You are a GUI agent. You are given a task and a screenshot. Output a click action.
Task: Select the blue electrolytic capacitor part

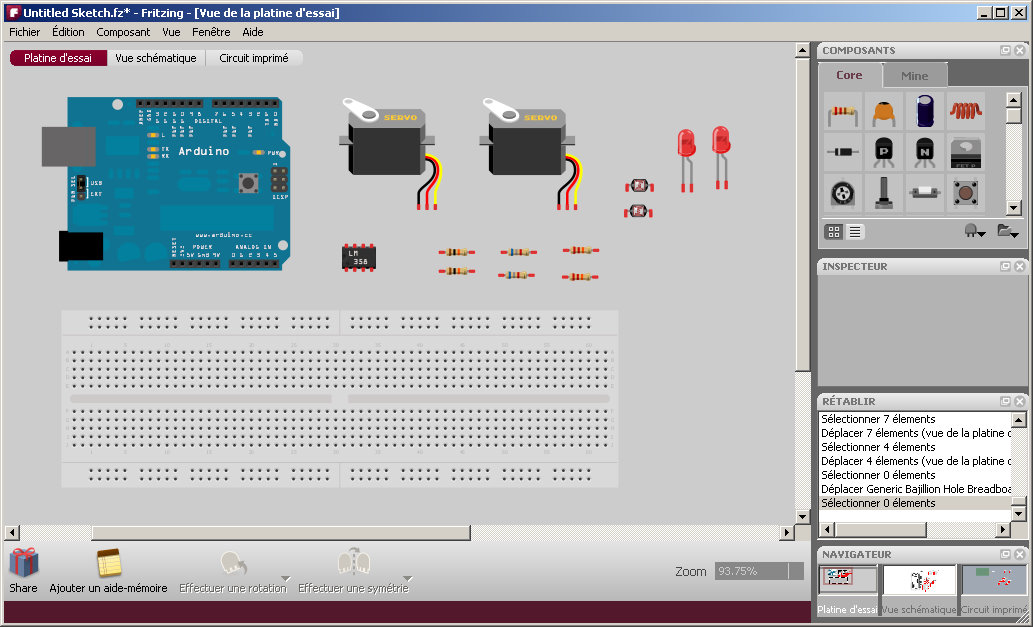pos(924,112)
